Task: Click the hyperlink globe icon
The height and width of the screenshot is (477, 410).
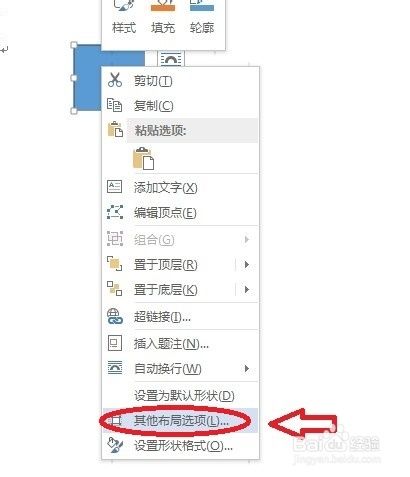Action: [115, 316]
